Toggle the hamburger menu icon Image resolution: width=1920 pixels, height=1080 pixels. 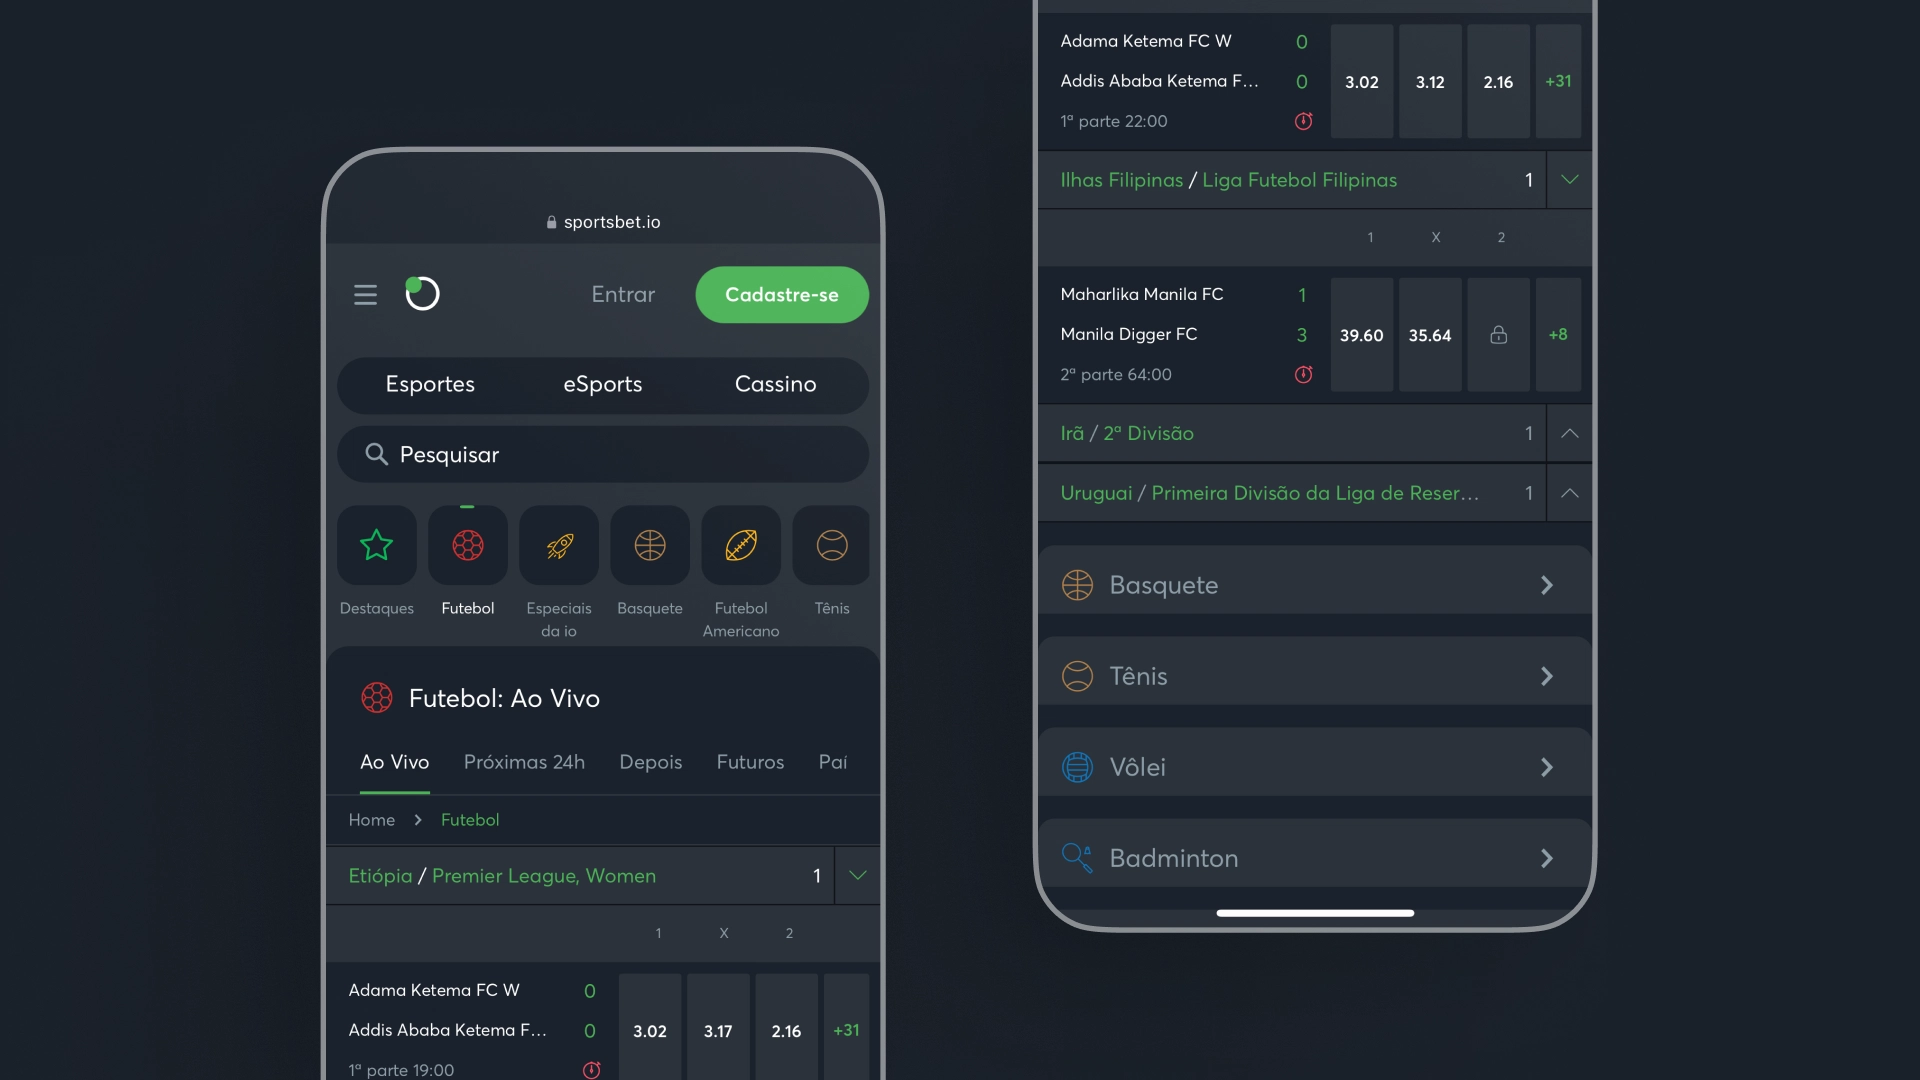(365, 293)
